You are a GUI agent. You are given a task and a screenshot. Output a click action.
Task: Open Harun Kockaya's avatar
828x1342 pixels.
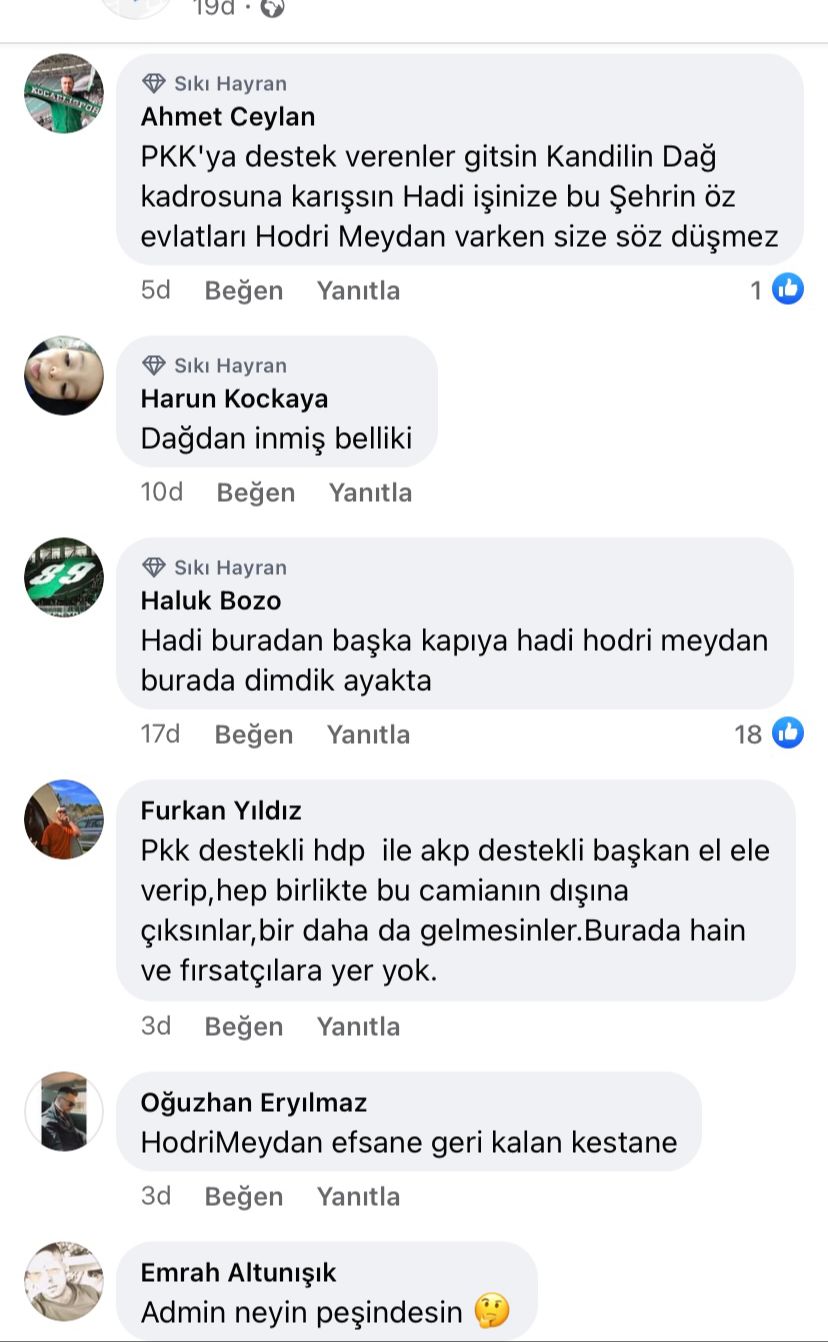tap(64, 376)
